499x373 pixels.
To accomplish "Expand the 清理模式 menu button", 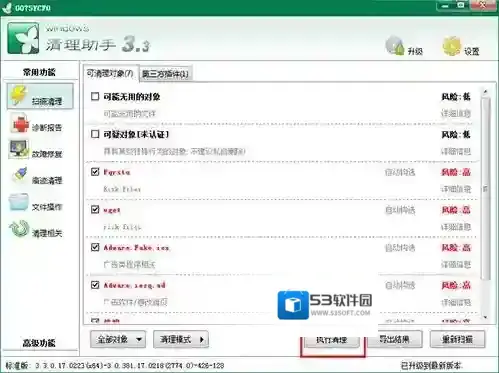I will click(x=181, y=339).
